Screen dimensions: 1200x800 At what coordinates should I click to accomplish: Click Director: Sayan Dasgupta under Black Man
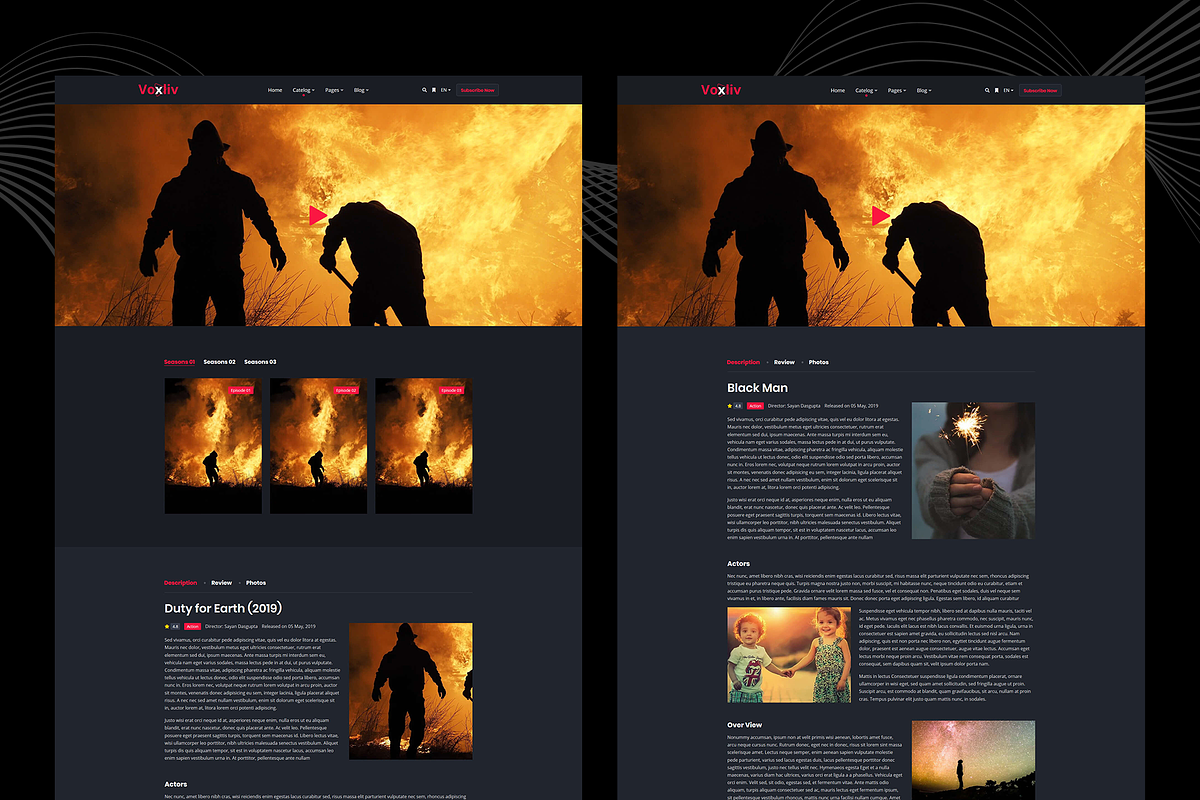click(794, 406)
